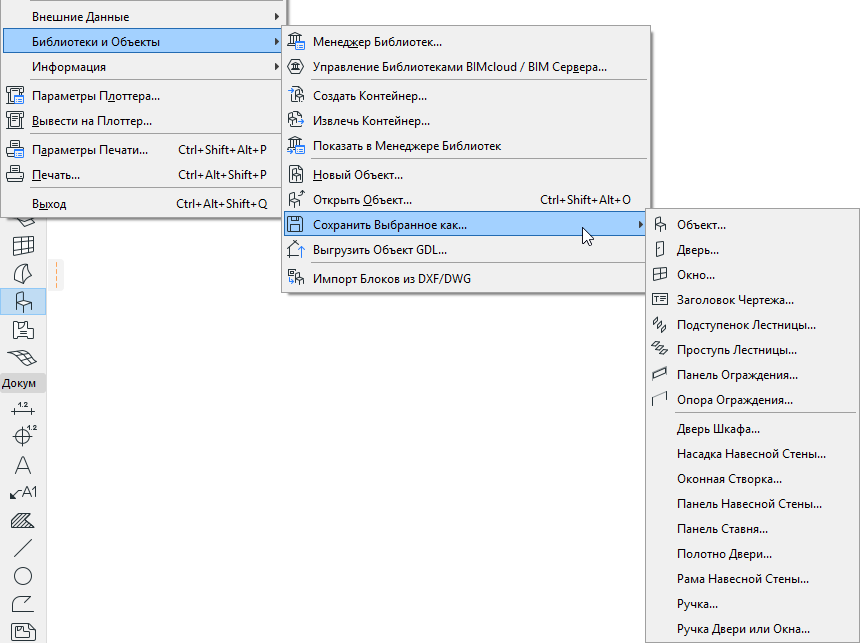Save selection as Оконная Створка

752,479
